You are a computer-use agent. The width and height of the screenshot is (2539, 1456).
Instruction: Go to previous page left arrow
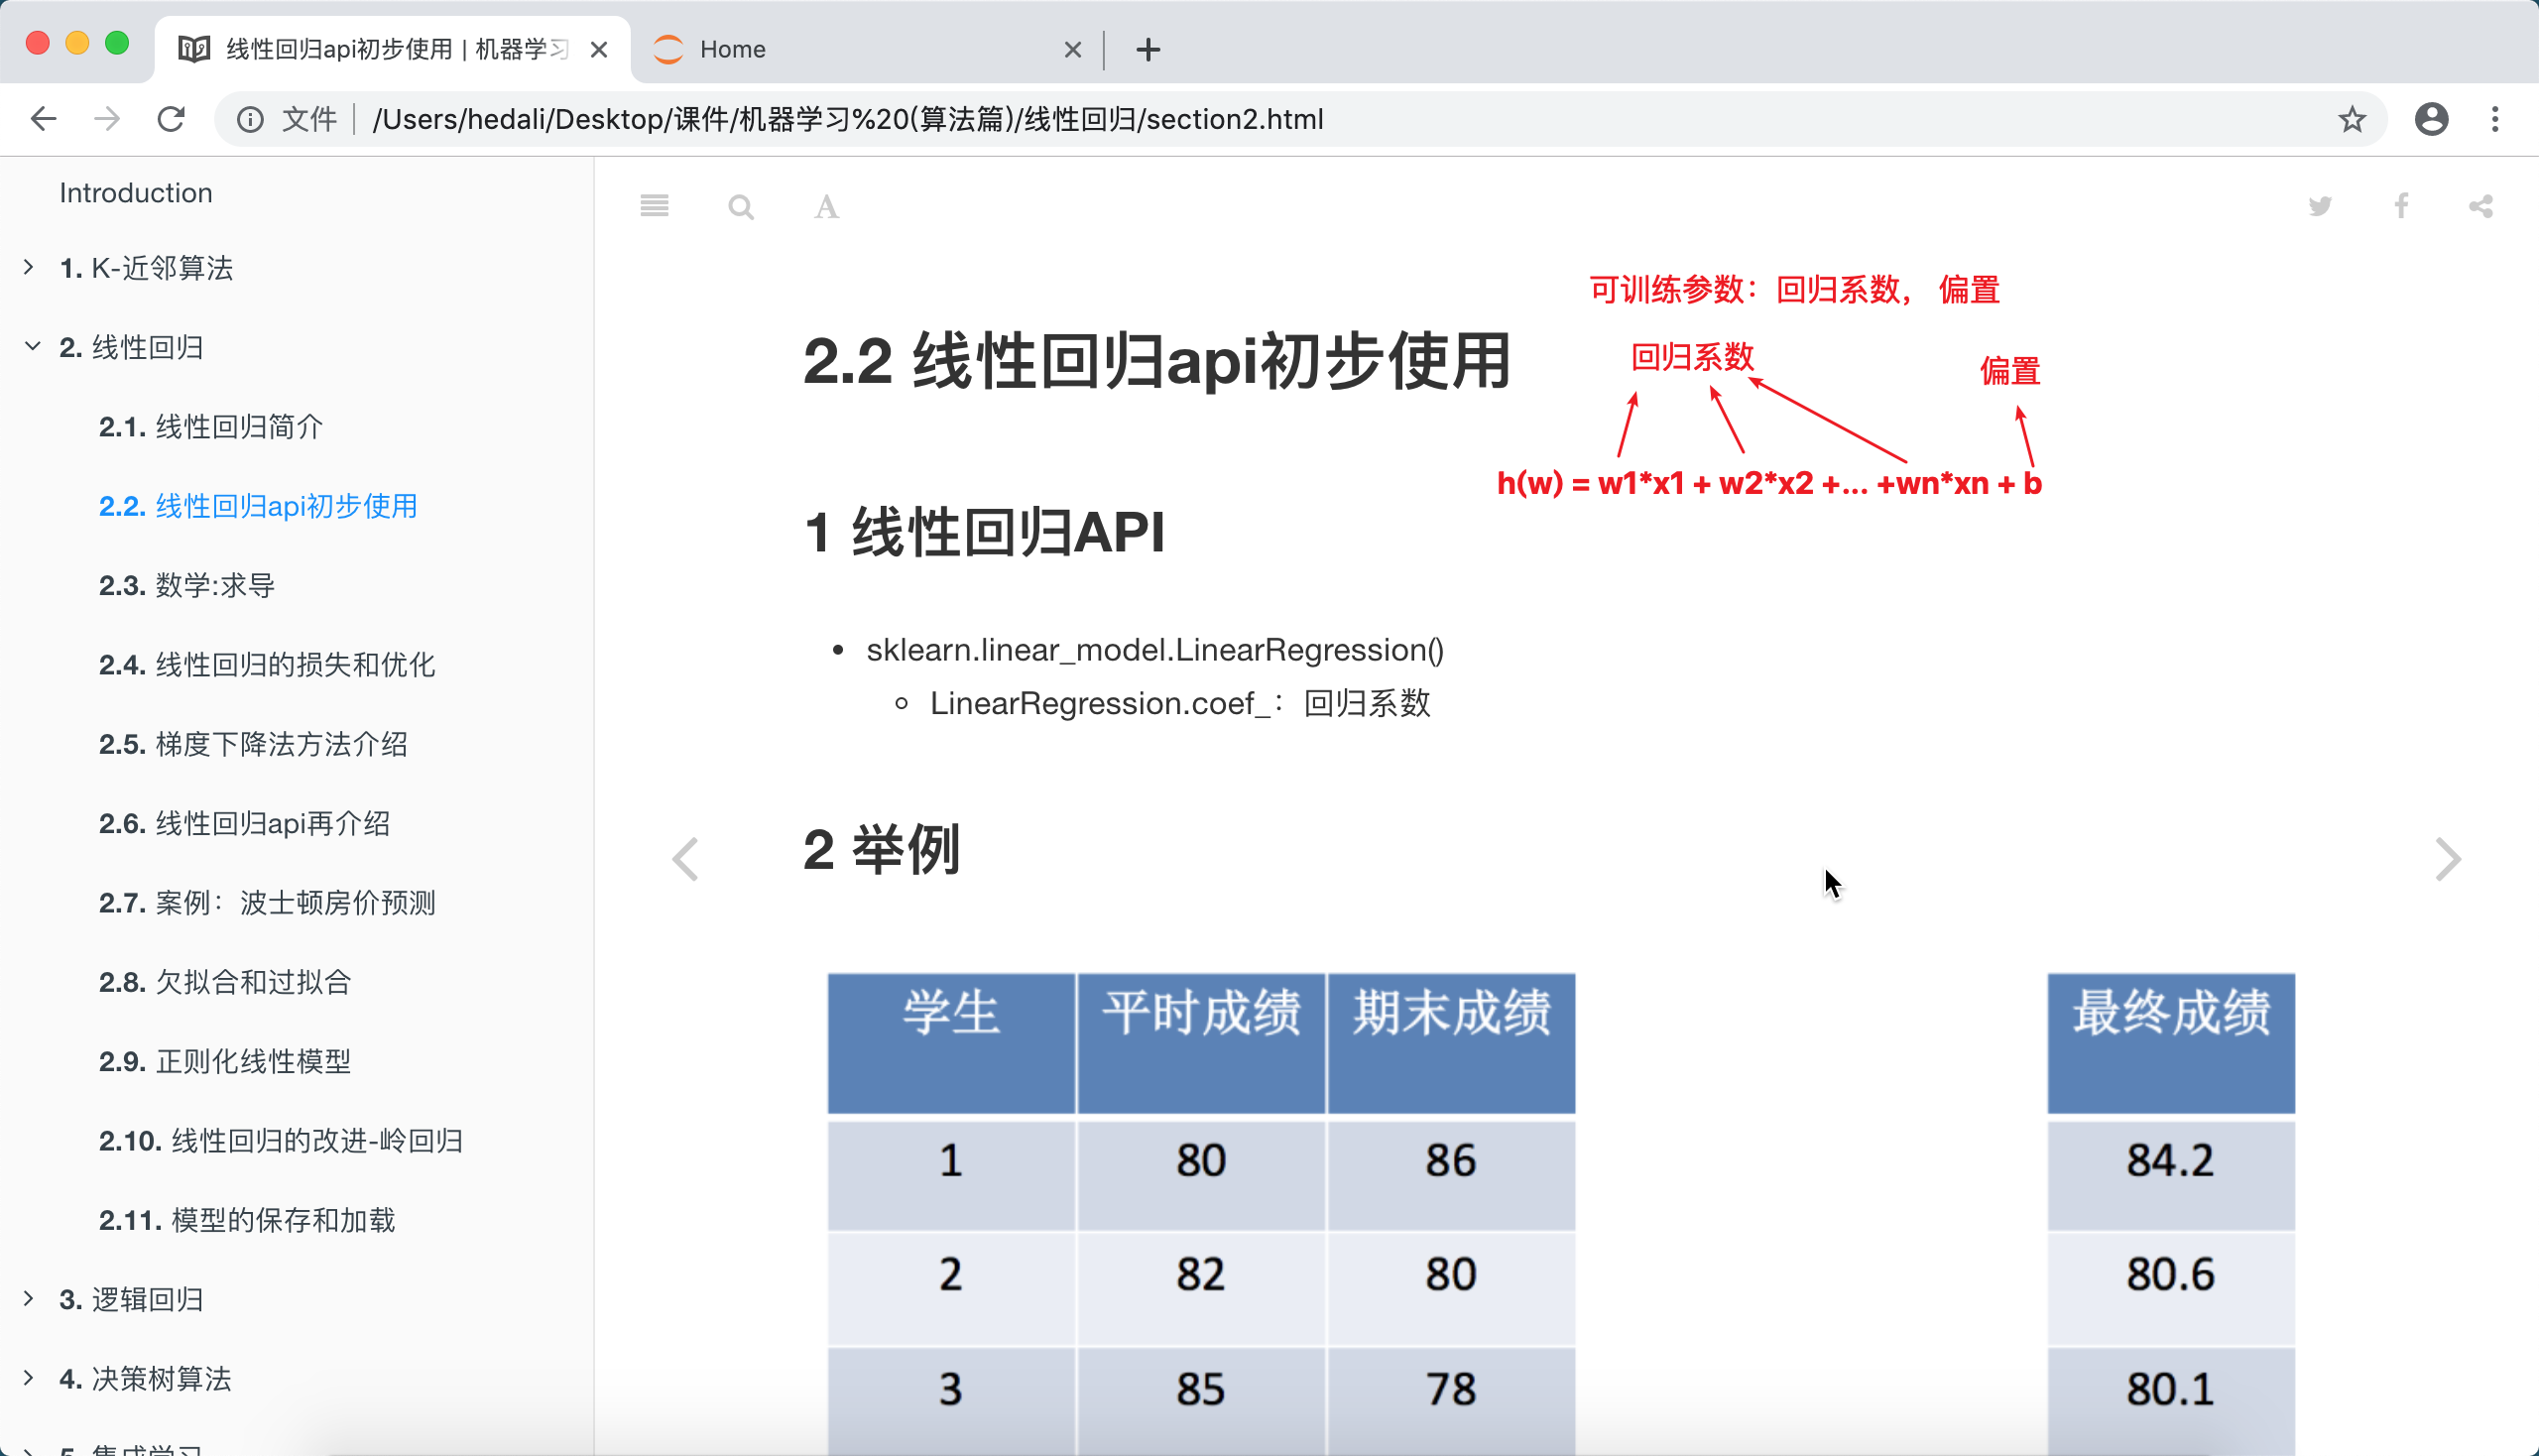tap(685, 859)
